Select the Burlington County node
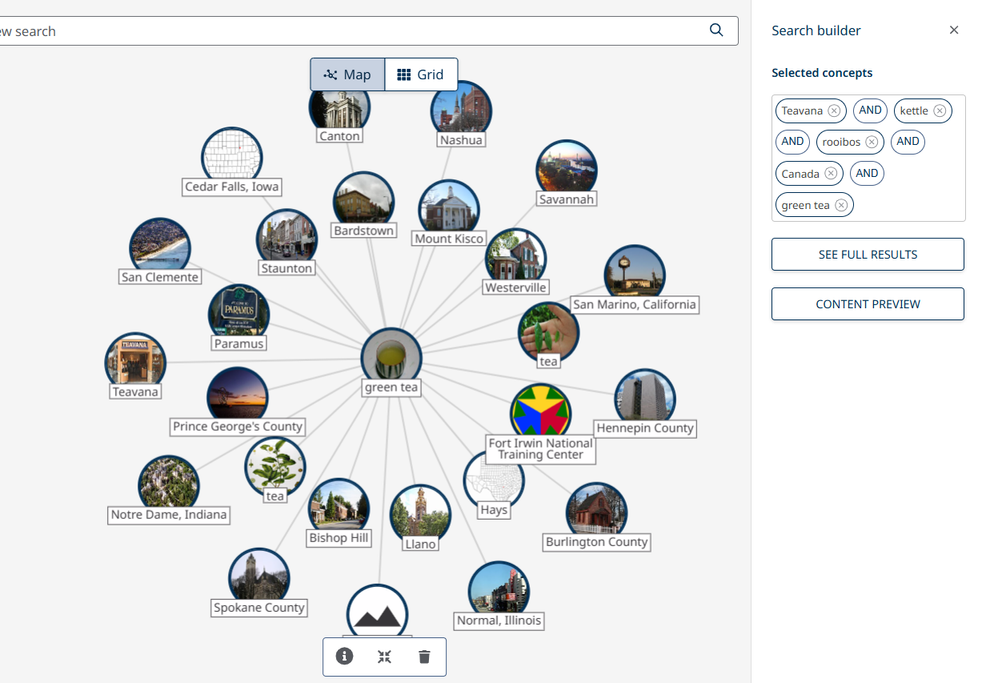 [x=597, y=513]
